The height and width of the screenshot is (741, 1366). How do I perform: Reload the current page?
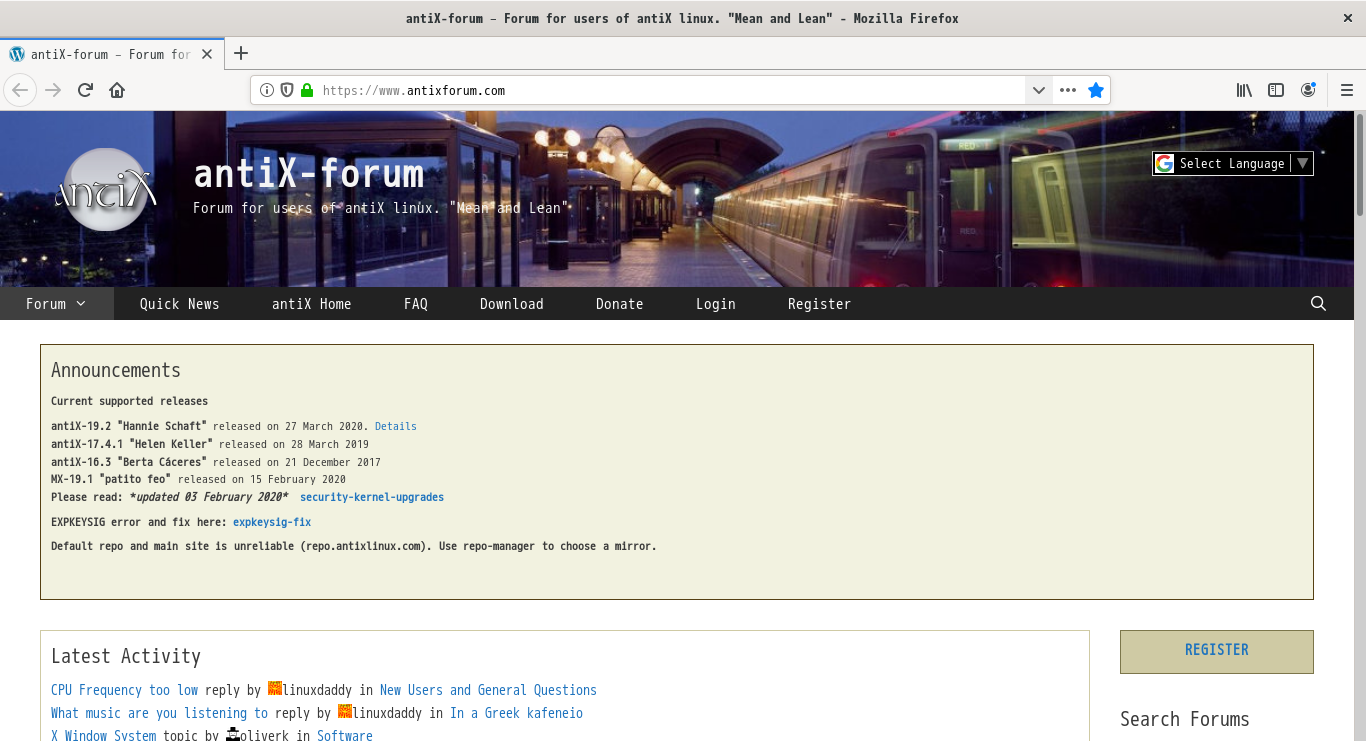(x=85, y=90)
